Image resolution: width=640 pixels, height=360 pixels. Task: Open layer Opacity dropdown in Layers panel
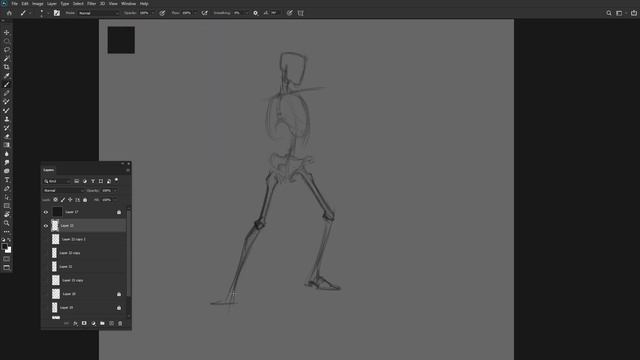pos(115,191)
